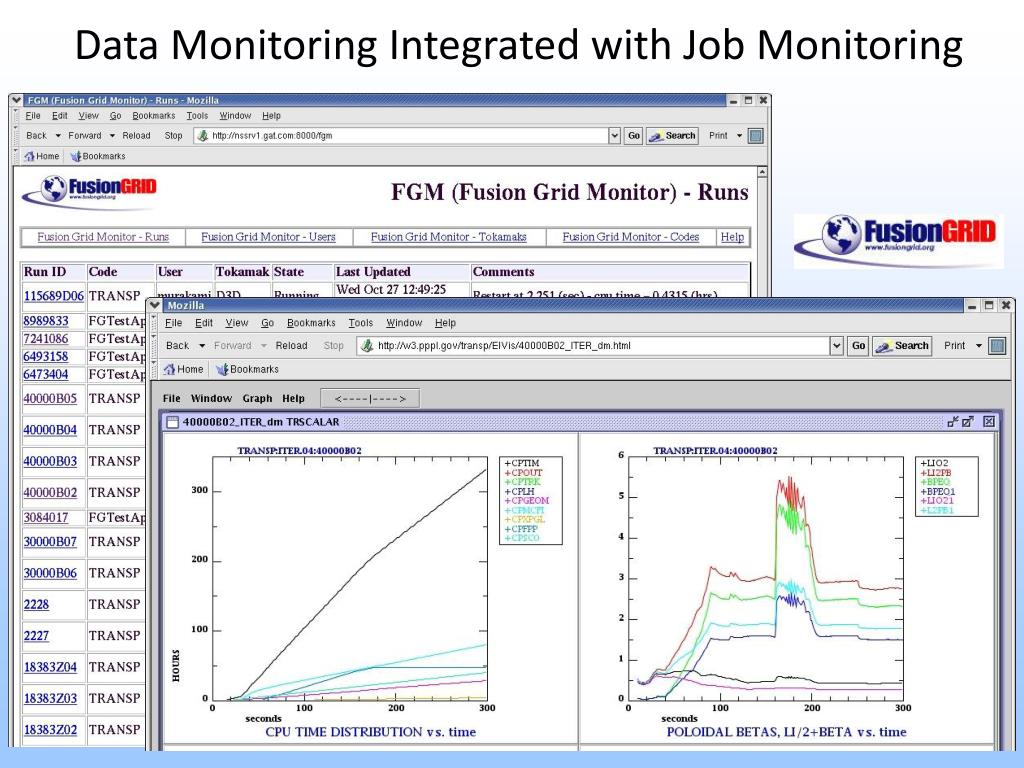The height and width of the screenshot is (768, 1024).
Task: Open window menu icon of FGM title bar
Action: [18, 100]
